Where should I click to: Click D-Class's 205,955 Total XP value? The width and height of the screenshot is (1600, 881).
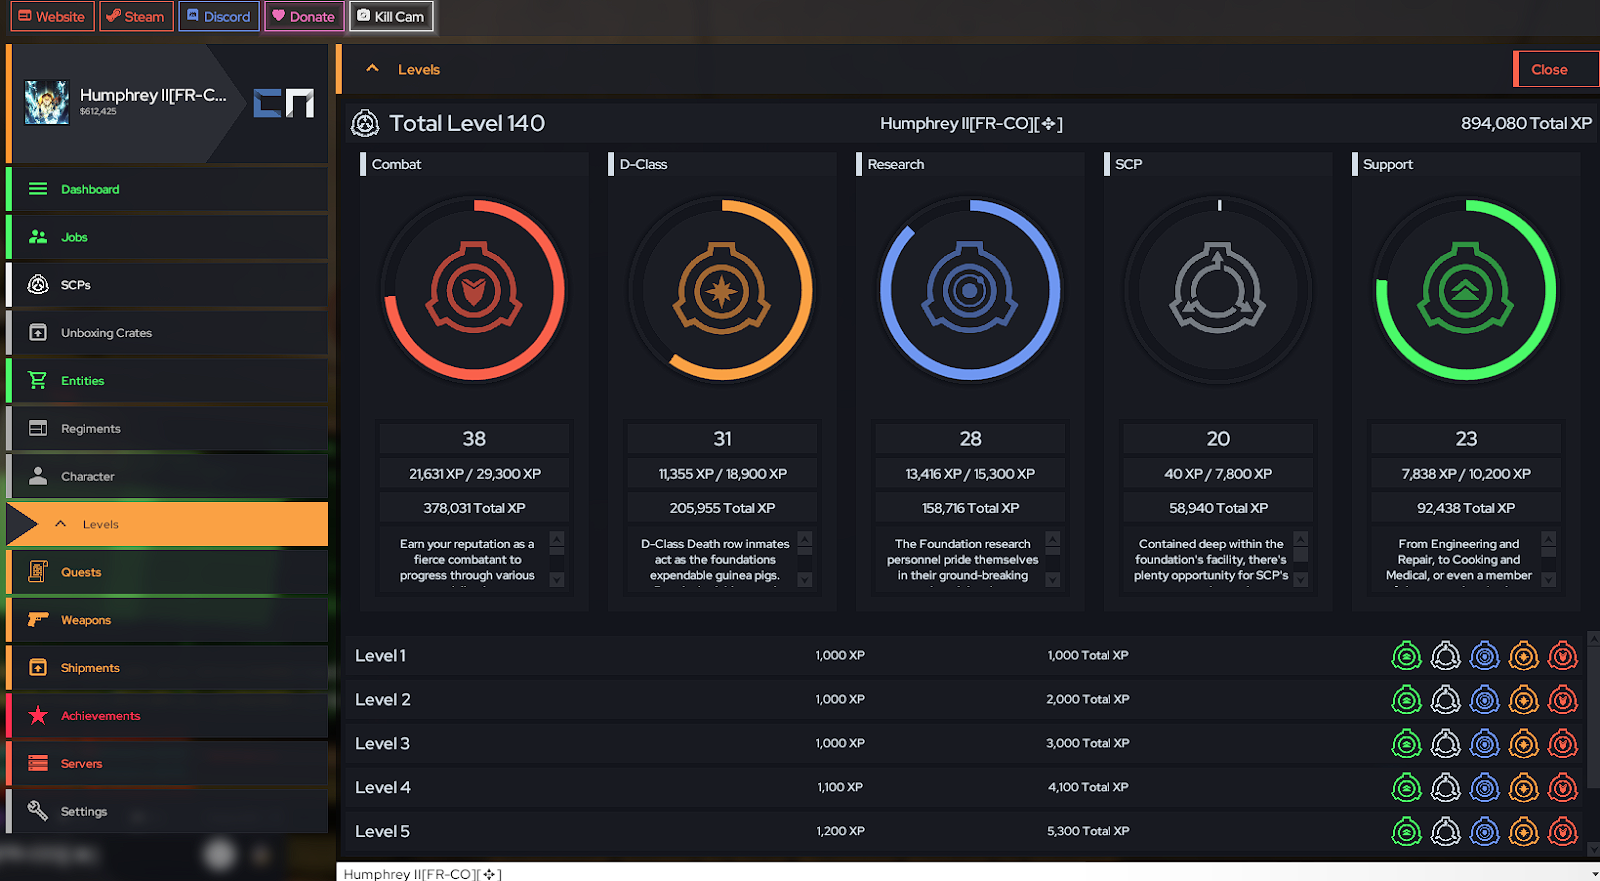[722, 508]
